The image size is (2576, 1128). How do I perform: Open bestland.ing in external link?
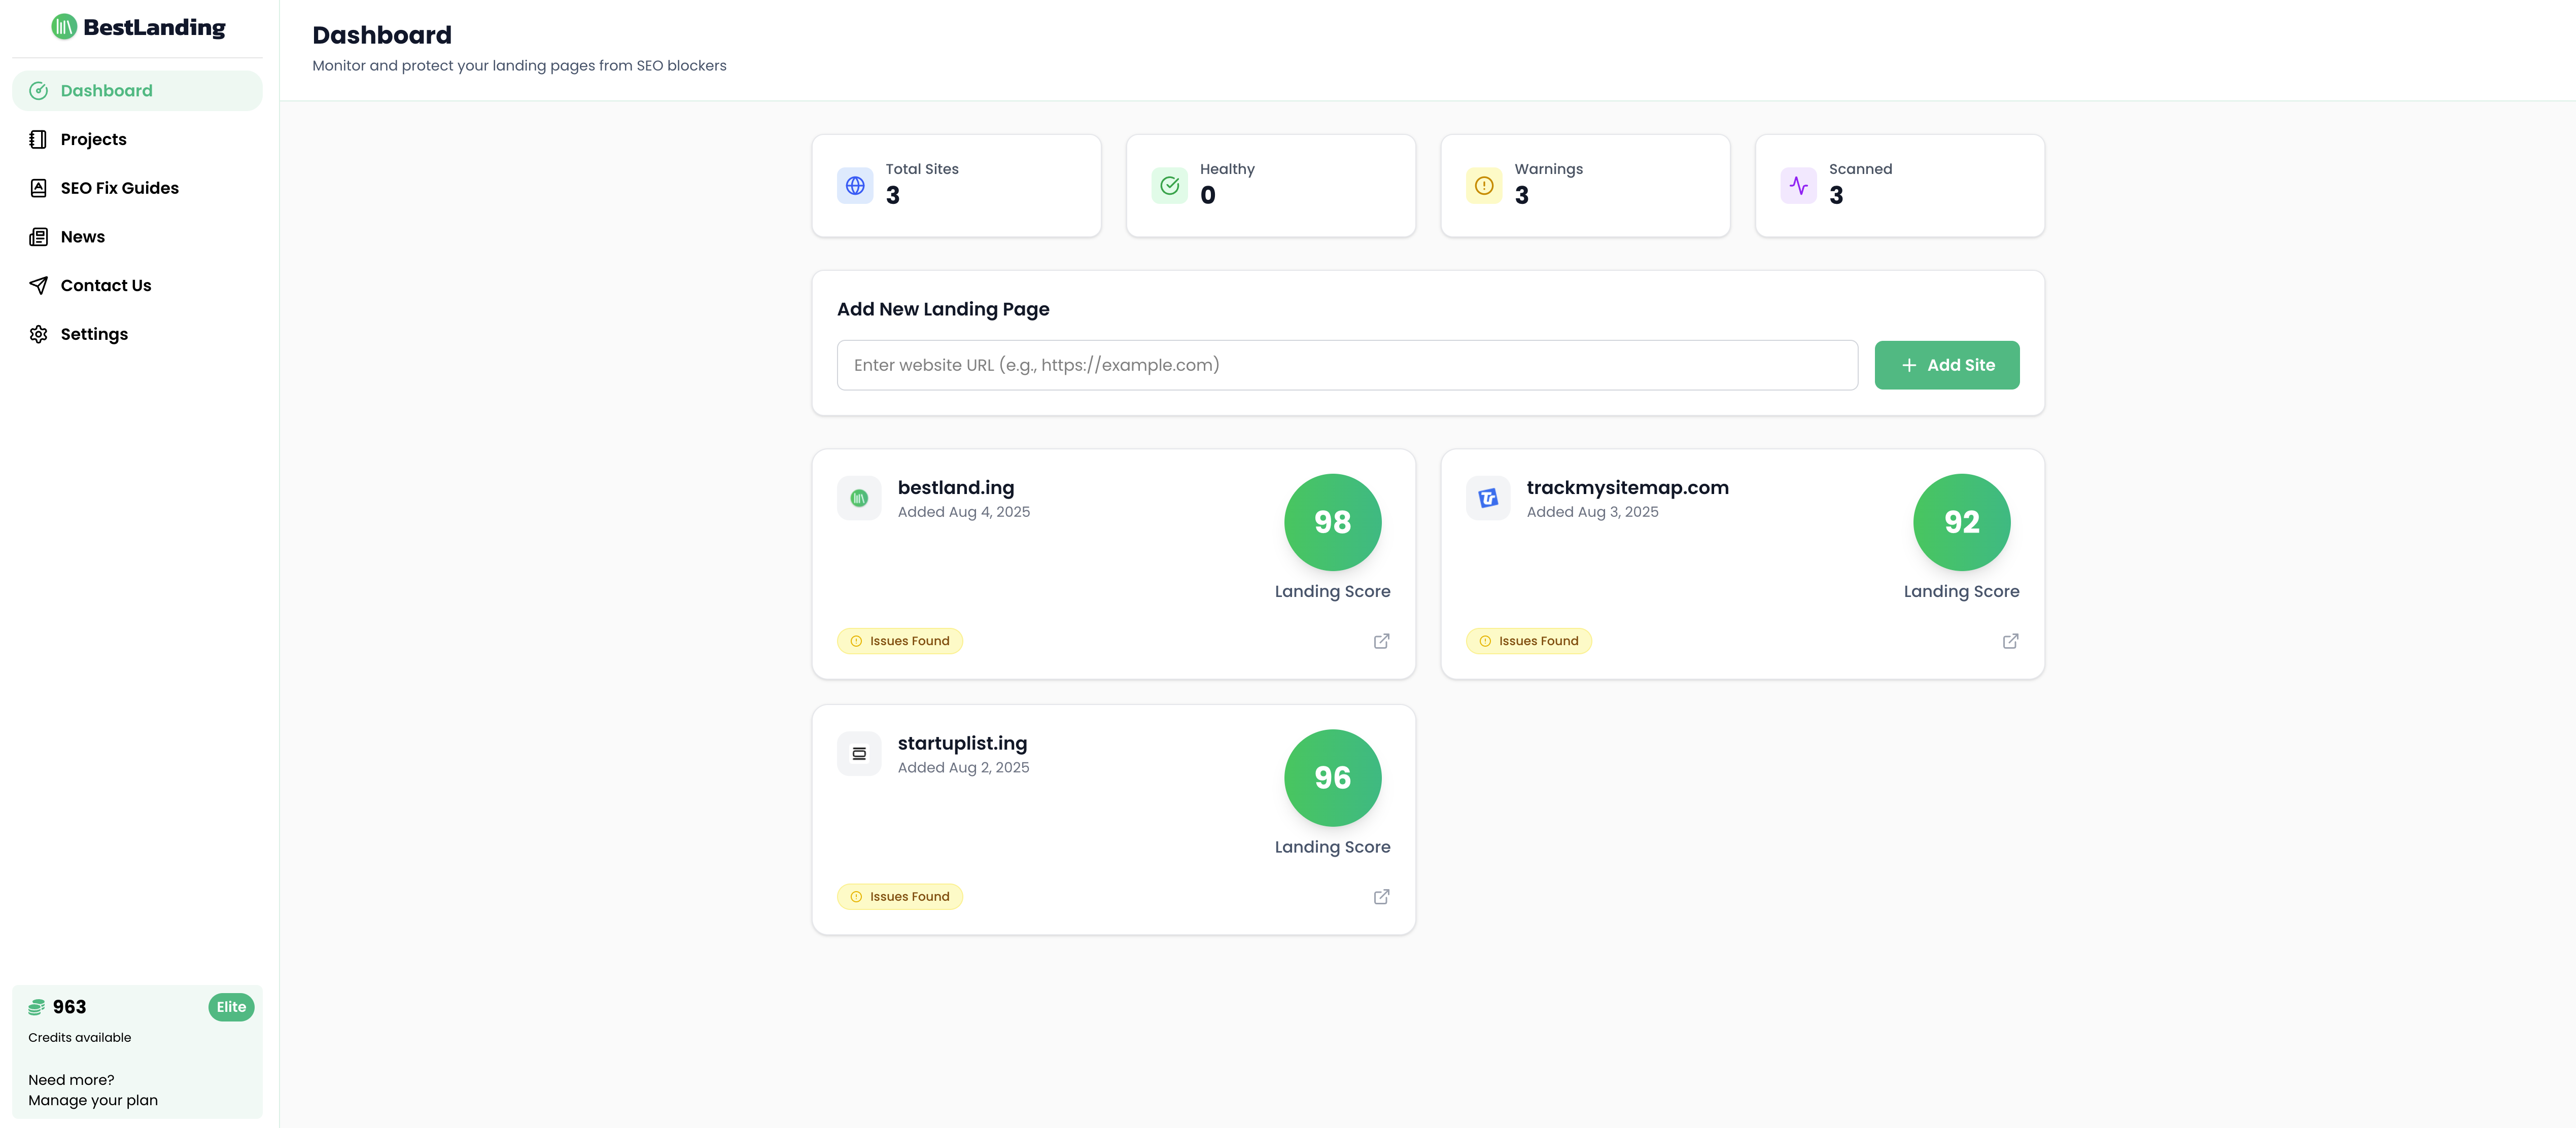1381,641
